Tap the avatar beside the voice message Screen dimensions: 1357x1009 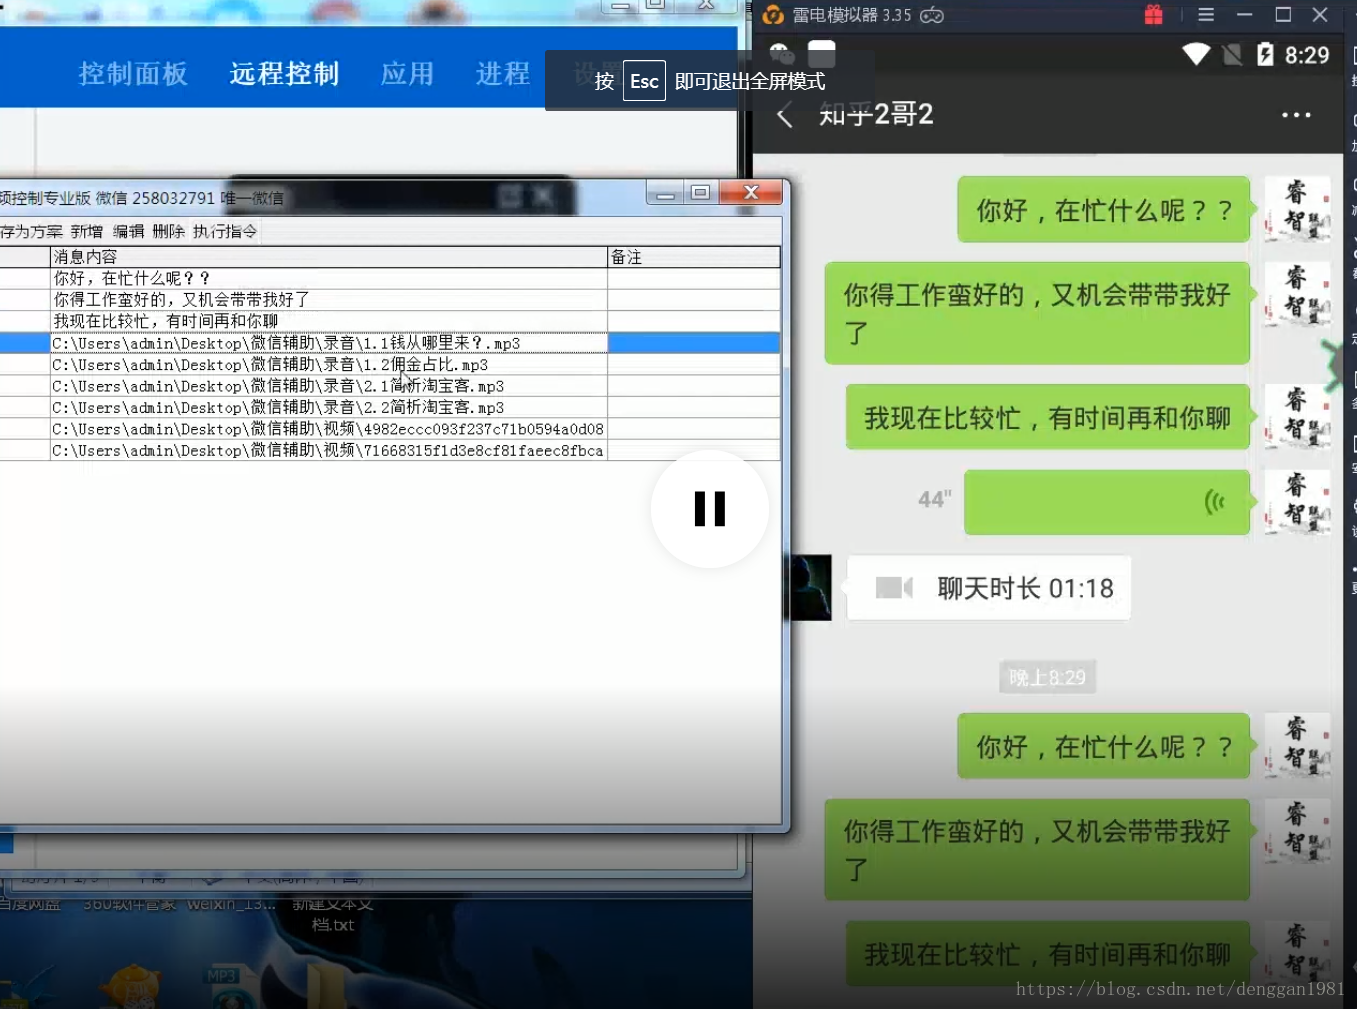1297,502
